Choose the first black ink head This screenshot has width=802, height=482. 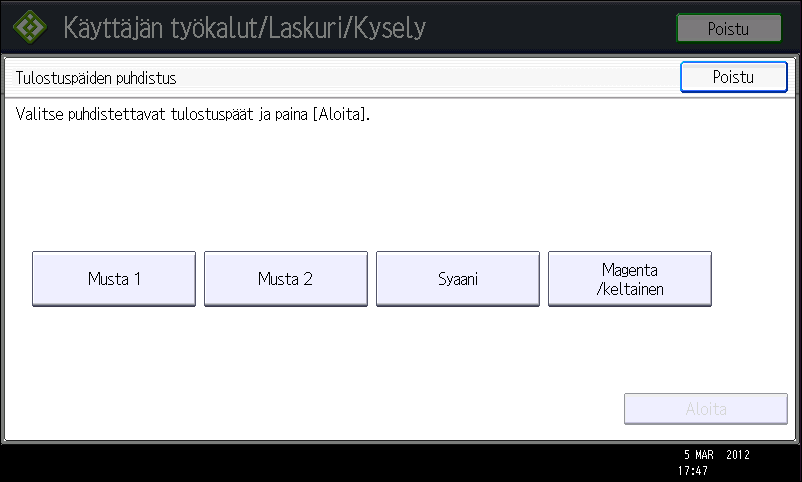click(114, 279)
